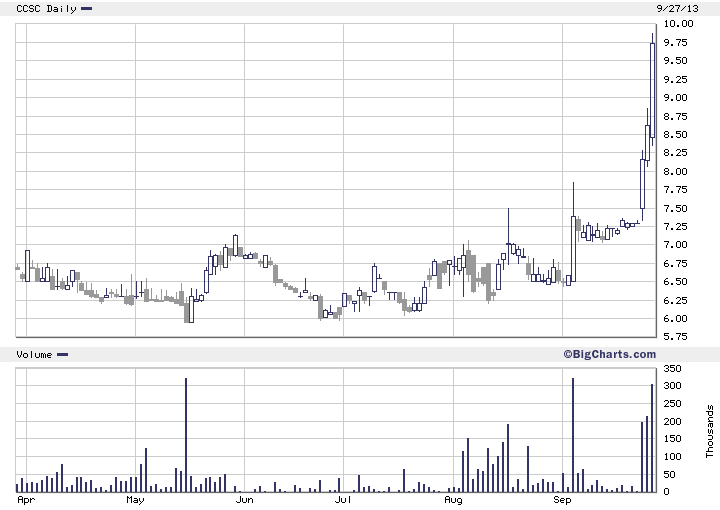Click the 10.00 price axis label
Image resolution: width=720 pixels, height=510 pixels.
[678, 24]
